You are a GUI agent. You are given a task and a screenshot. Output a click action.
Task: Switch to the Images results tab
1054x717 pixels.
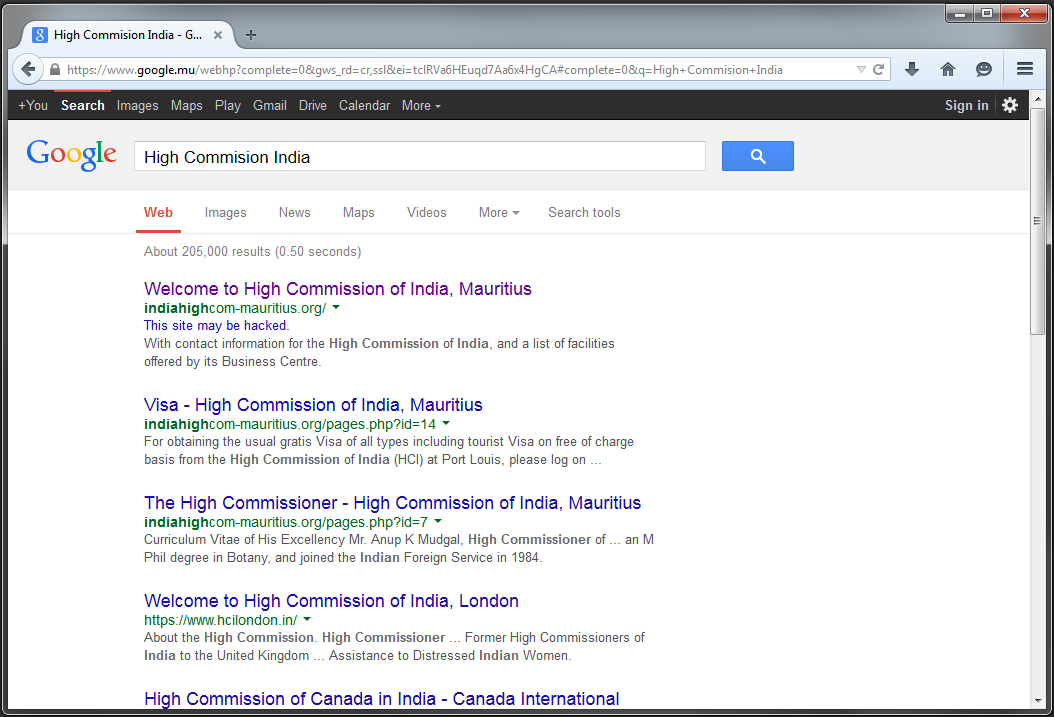click(x=225, y=212)
